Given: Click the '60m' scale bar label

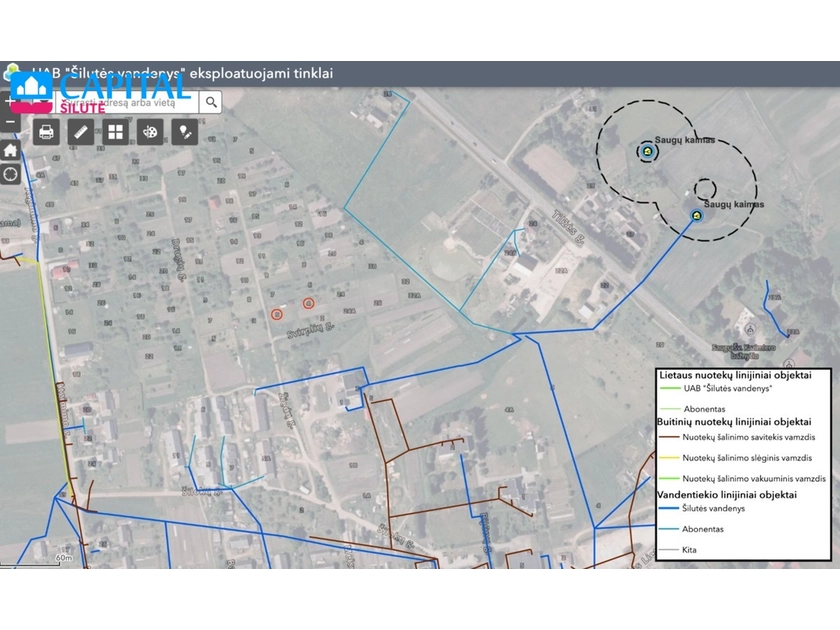Looking at the screenshot, I should (63, 558).
